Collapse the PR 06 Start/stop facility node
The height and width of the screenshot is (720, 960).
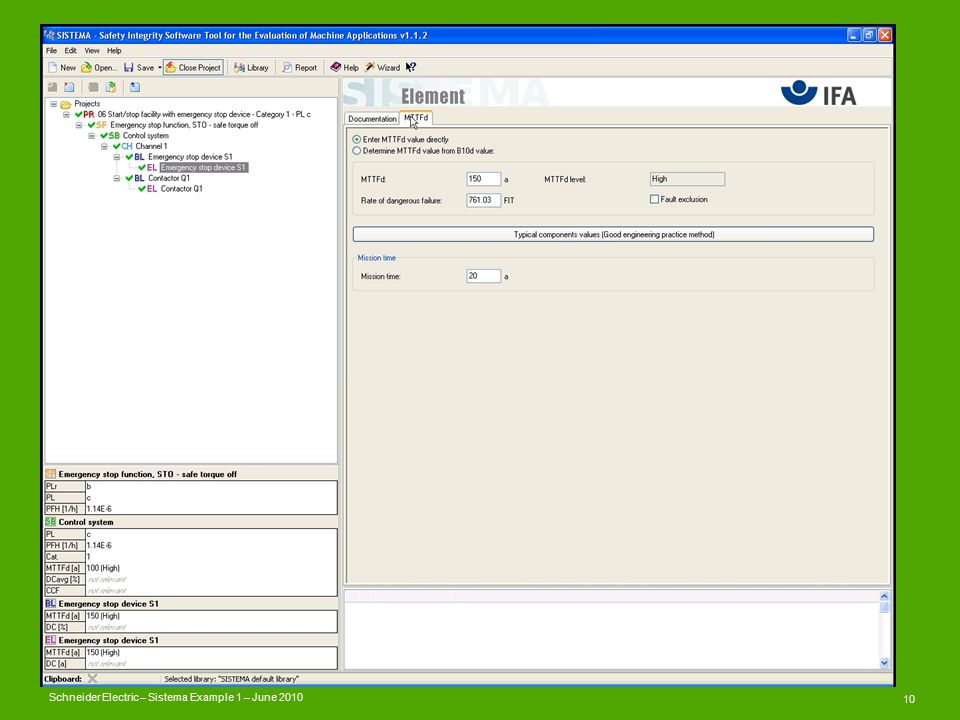tap(66, 114)
